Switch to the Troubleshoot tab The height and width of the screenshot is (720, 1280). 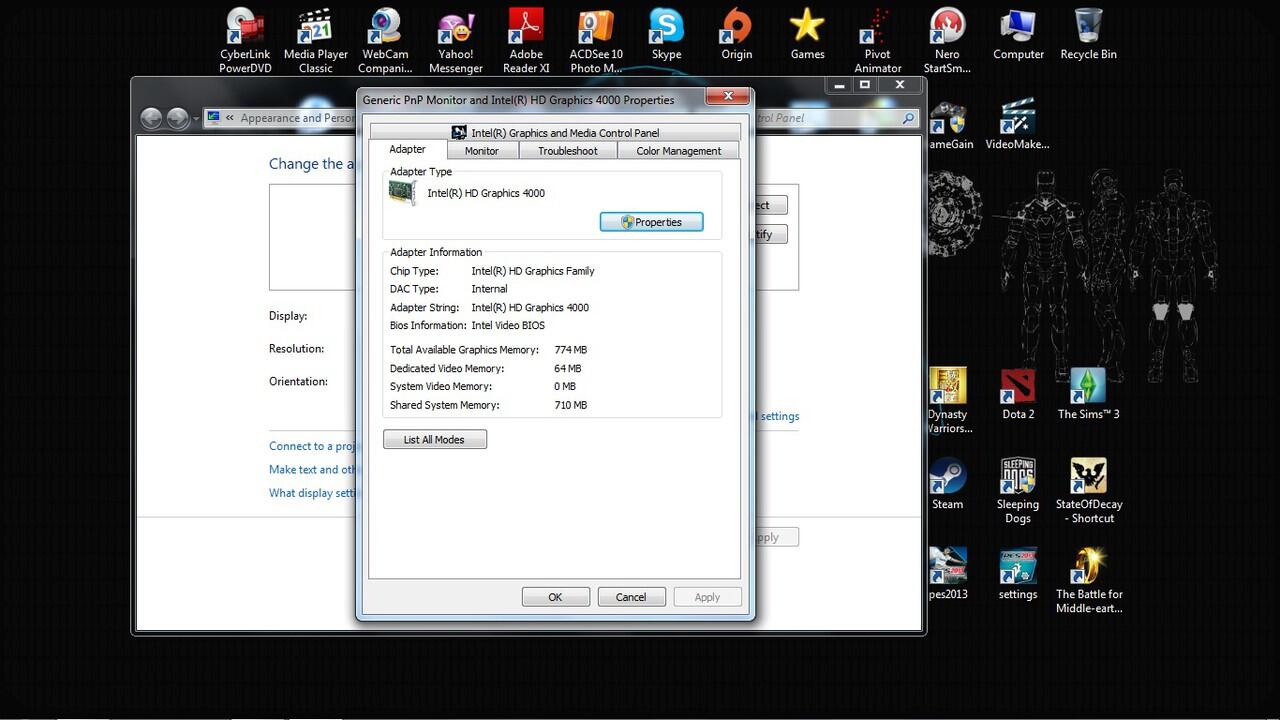(567, 151)
